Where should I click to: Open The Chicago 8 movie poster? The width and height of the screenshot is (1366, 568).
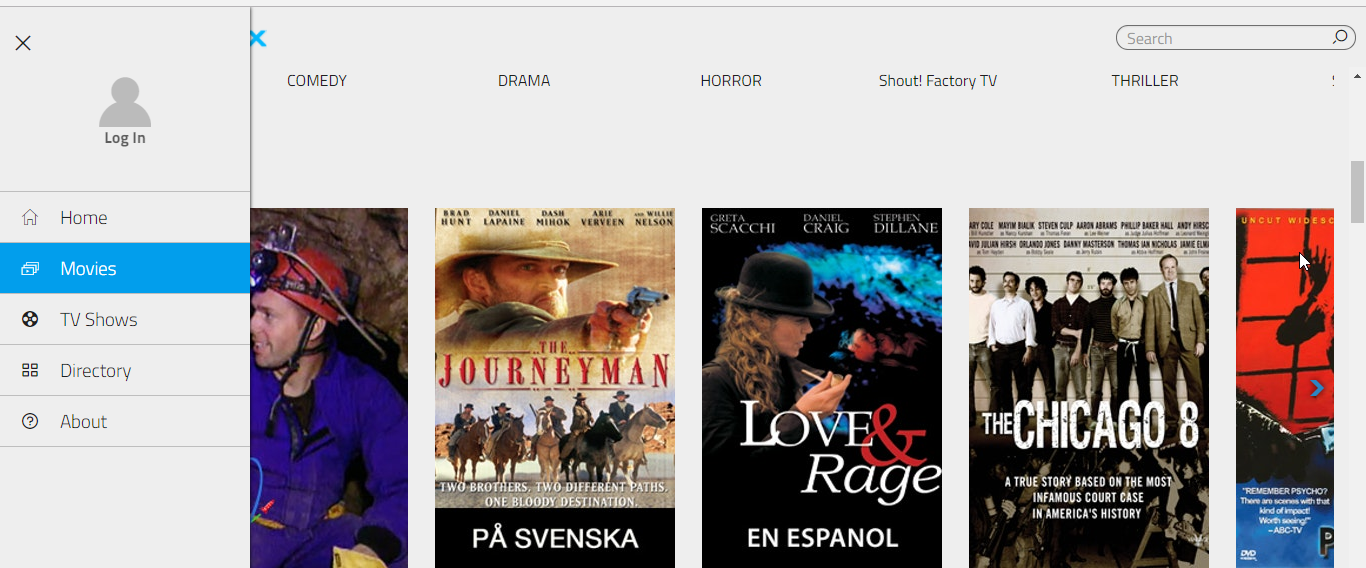1089,388
